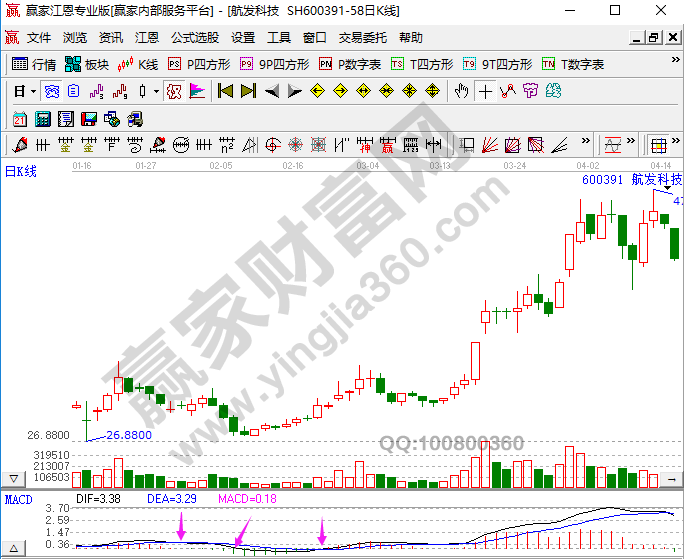Screen dimensions: 684x559
Task: Open the 行情 market quotes view
Action: (x=34, y=64)
